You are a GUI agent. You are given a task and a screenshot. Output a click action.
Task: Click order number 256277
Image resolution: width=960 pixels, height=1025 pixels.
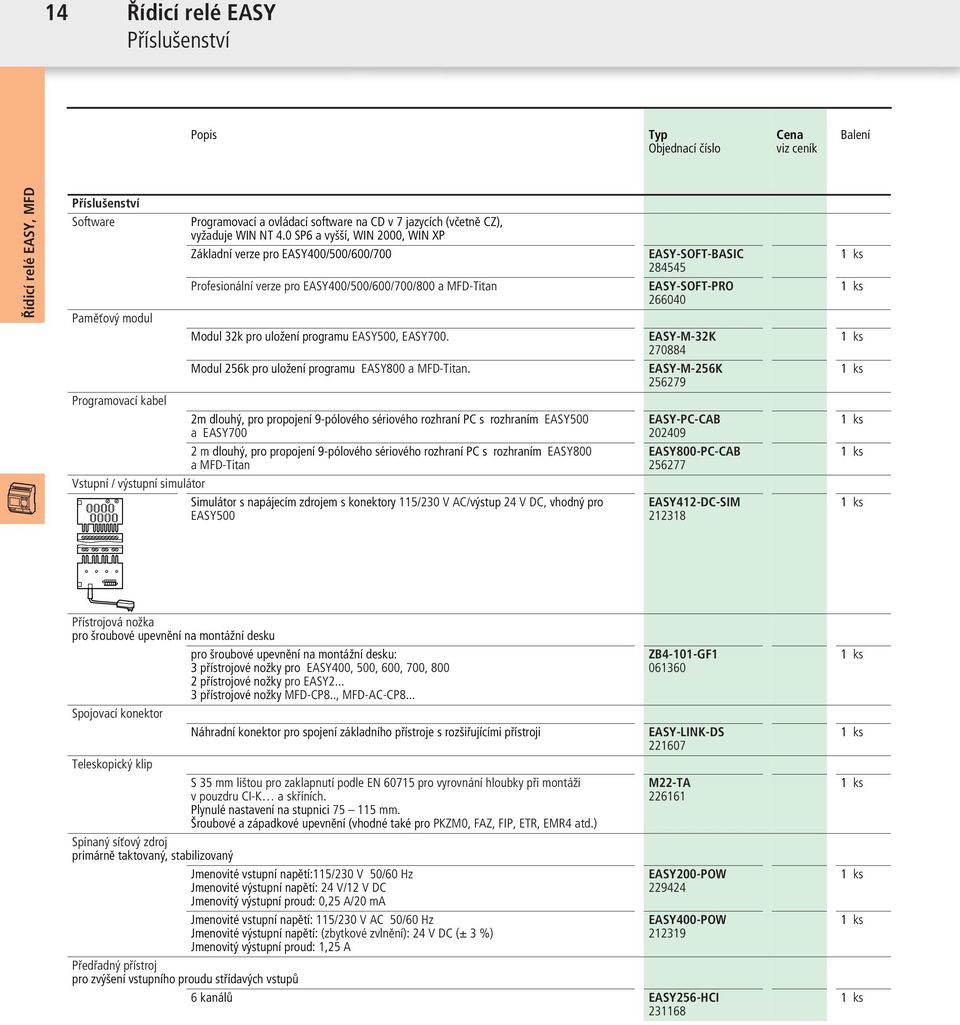(667, 465)
